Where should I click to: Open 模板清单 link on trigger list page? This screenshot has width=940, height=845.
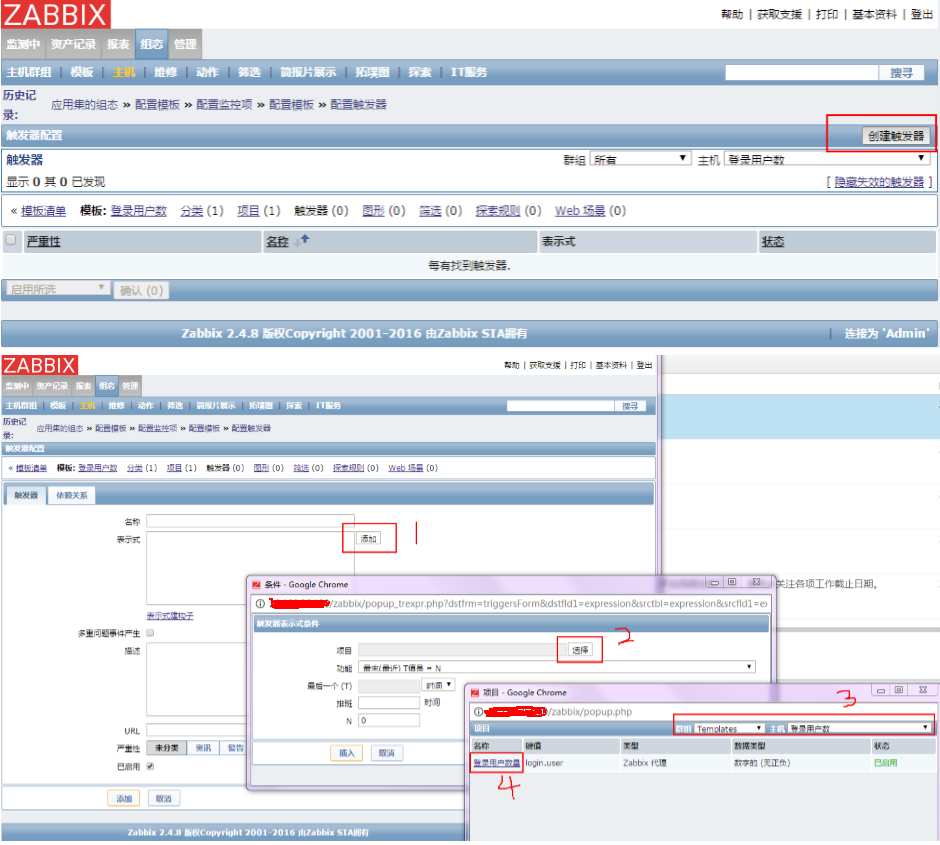(x=43, y=211)
